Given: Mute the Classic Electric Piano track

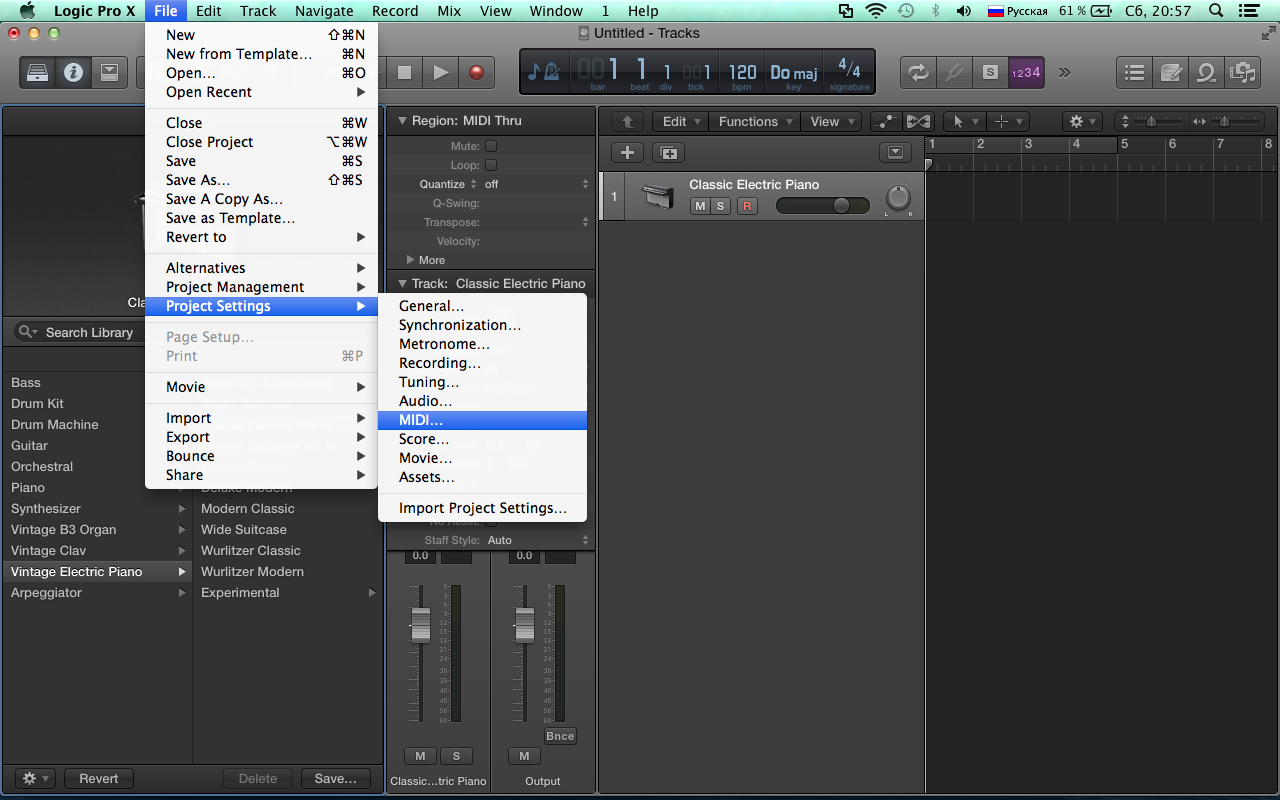Looking at the screenshot, I should pos(700,206).
